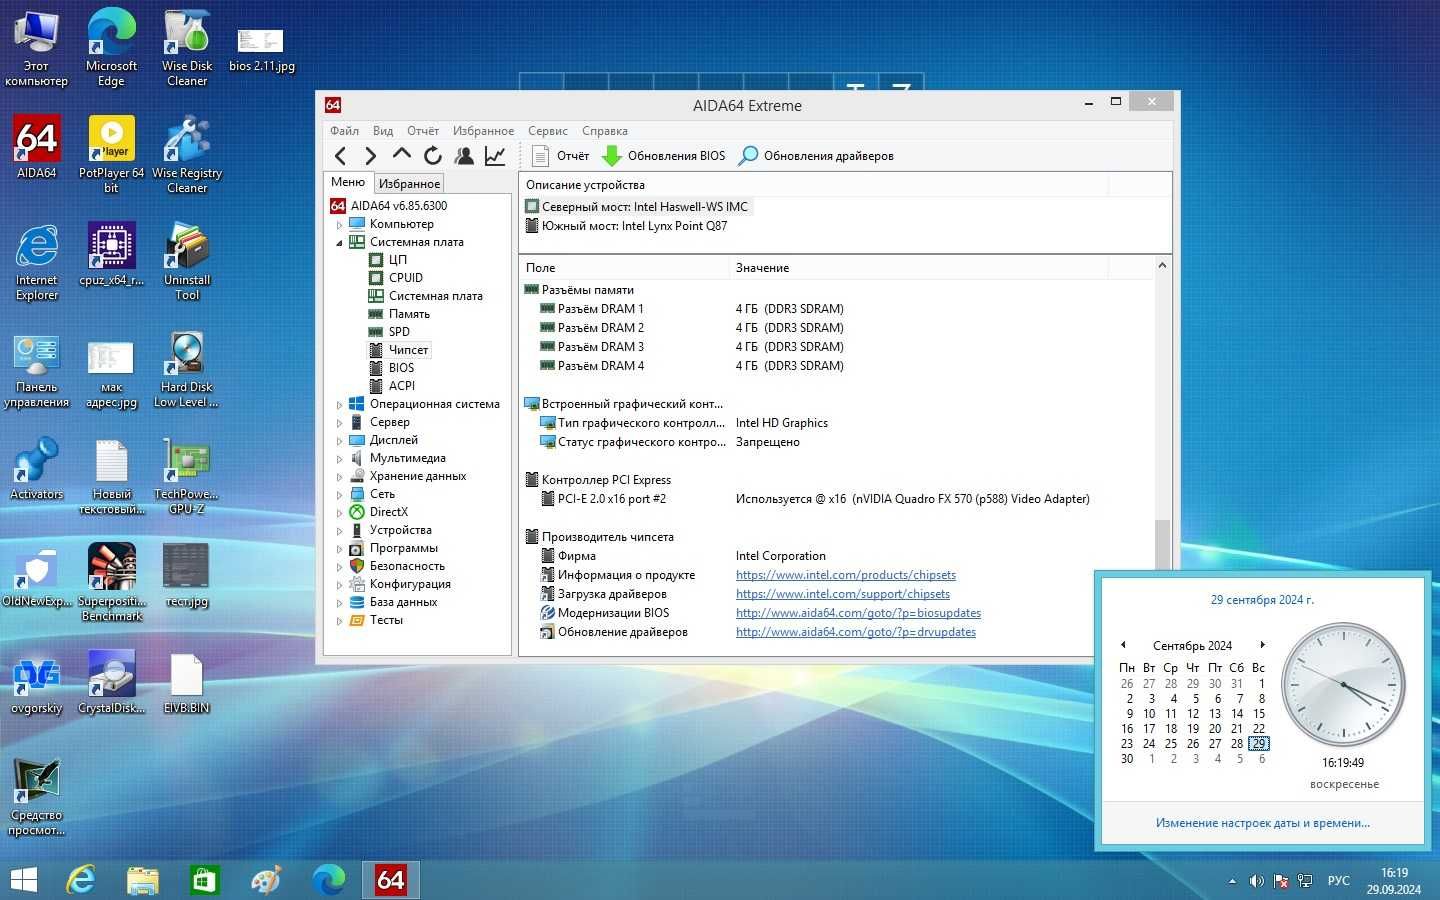Open the Отчёт menu
1440x900 pixels.
[423, 131]
